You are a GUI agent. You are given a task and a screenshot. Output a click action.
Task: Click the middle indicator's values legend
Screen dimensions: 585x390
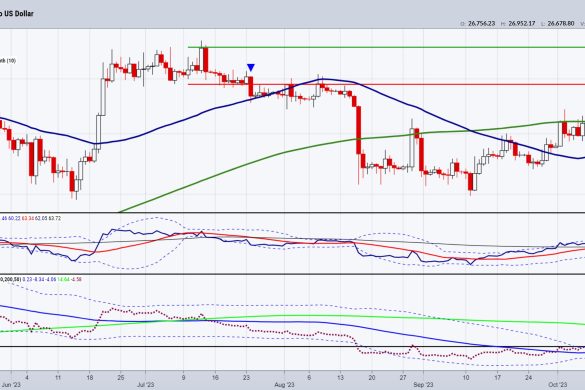[x=31, y=218]
